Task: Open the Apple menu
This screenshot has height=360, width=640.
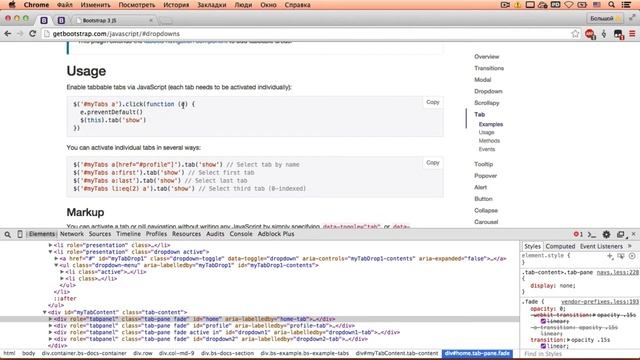Action: click(x=12, y=5)
